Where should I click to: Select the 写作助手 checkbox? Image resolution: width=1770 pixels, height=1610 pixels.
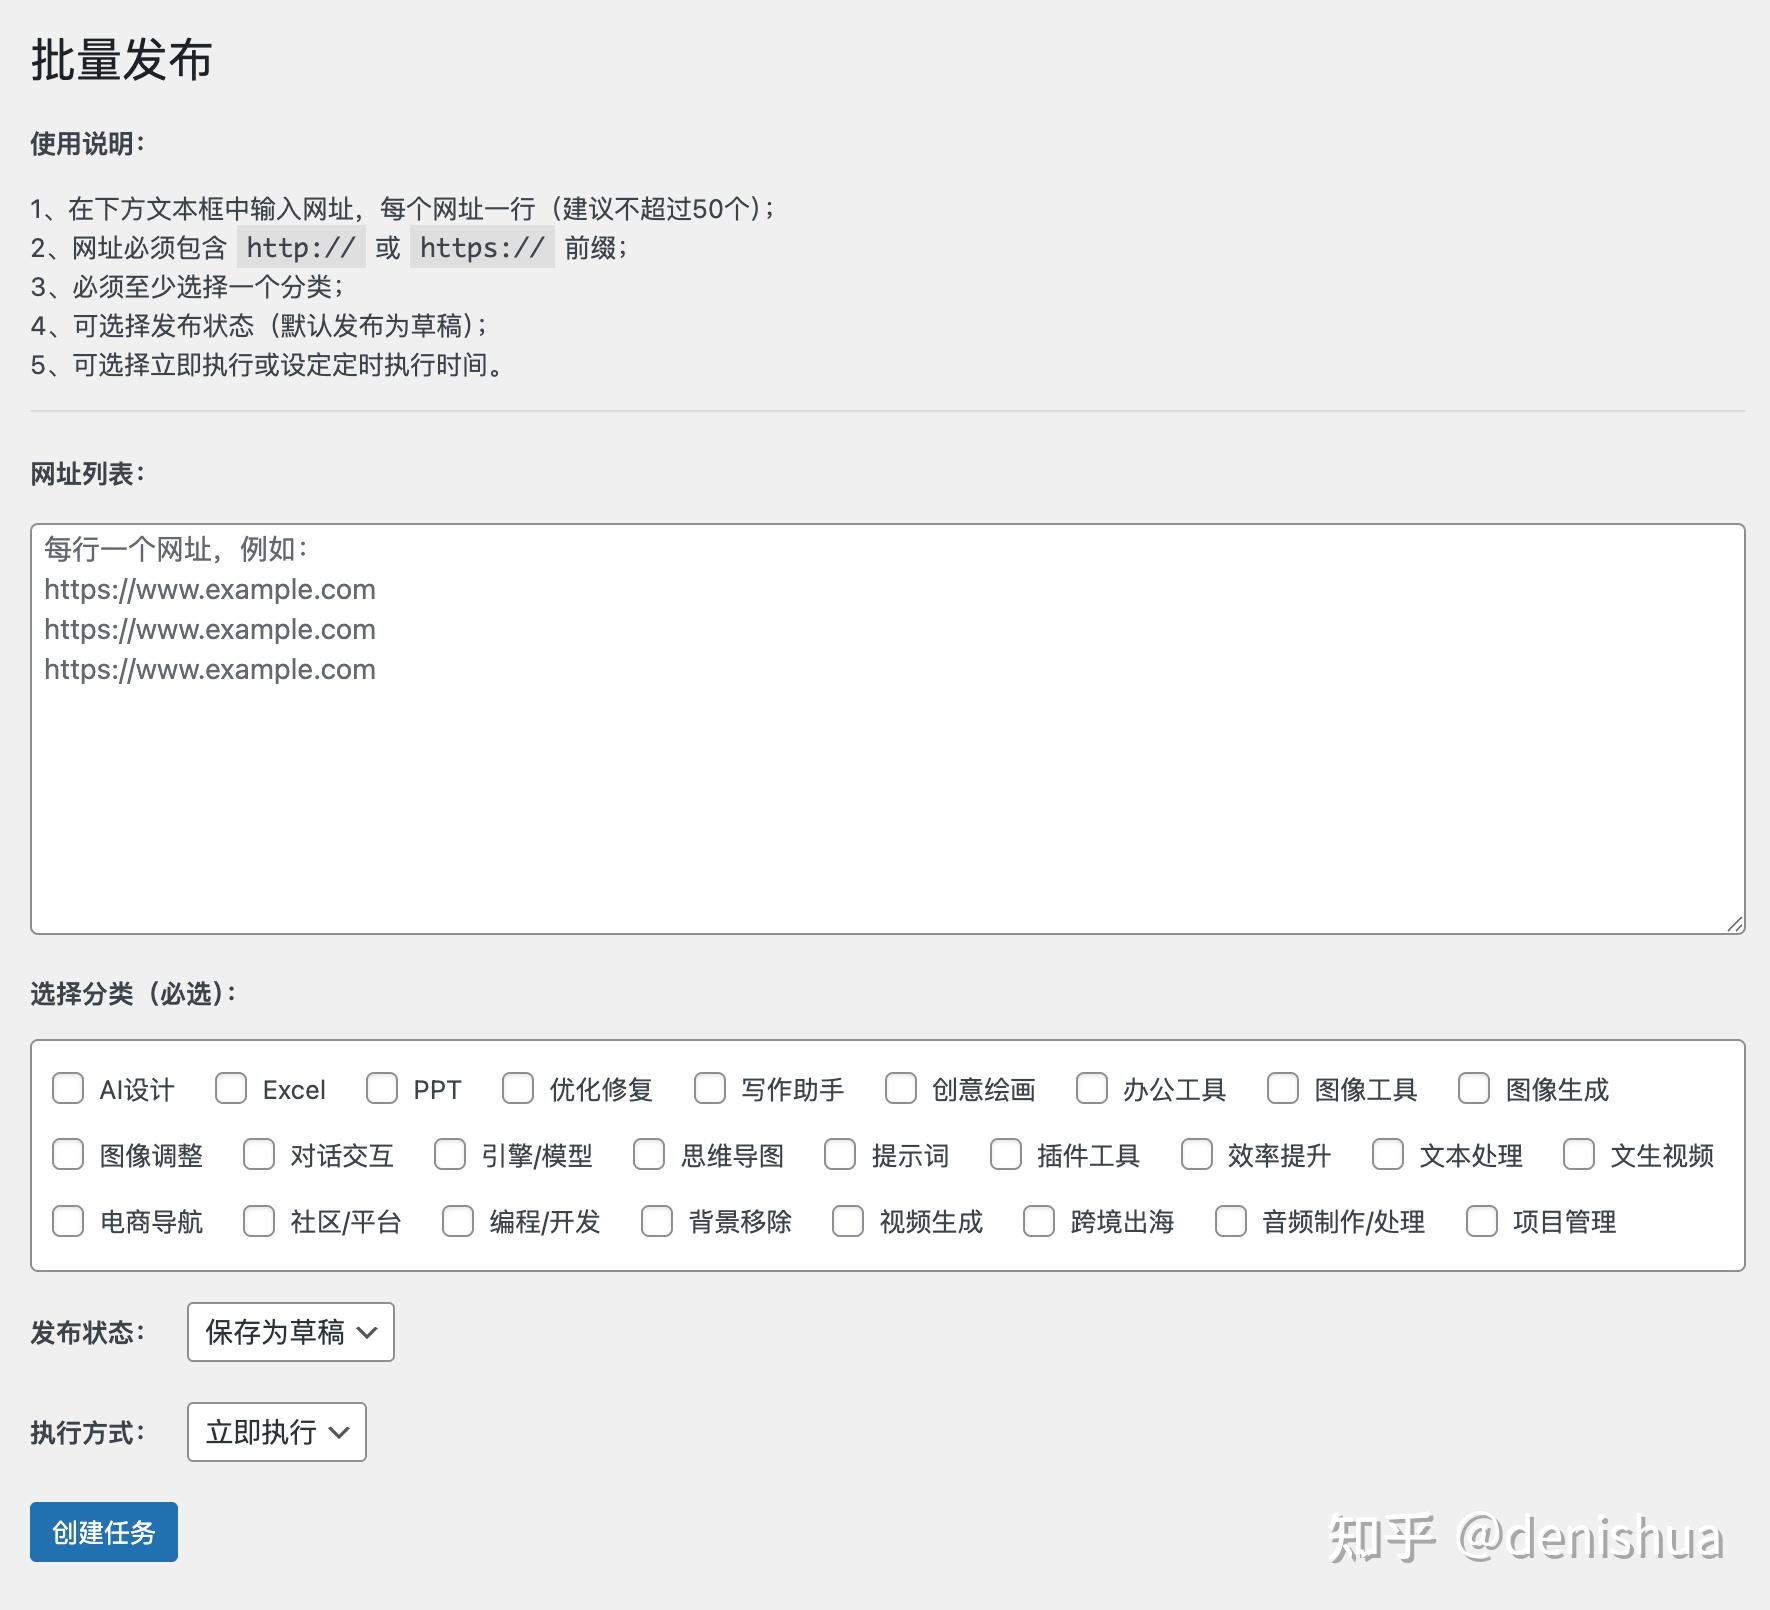[x=710, y=1088]
